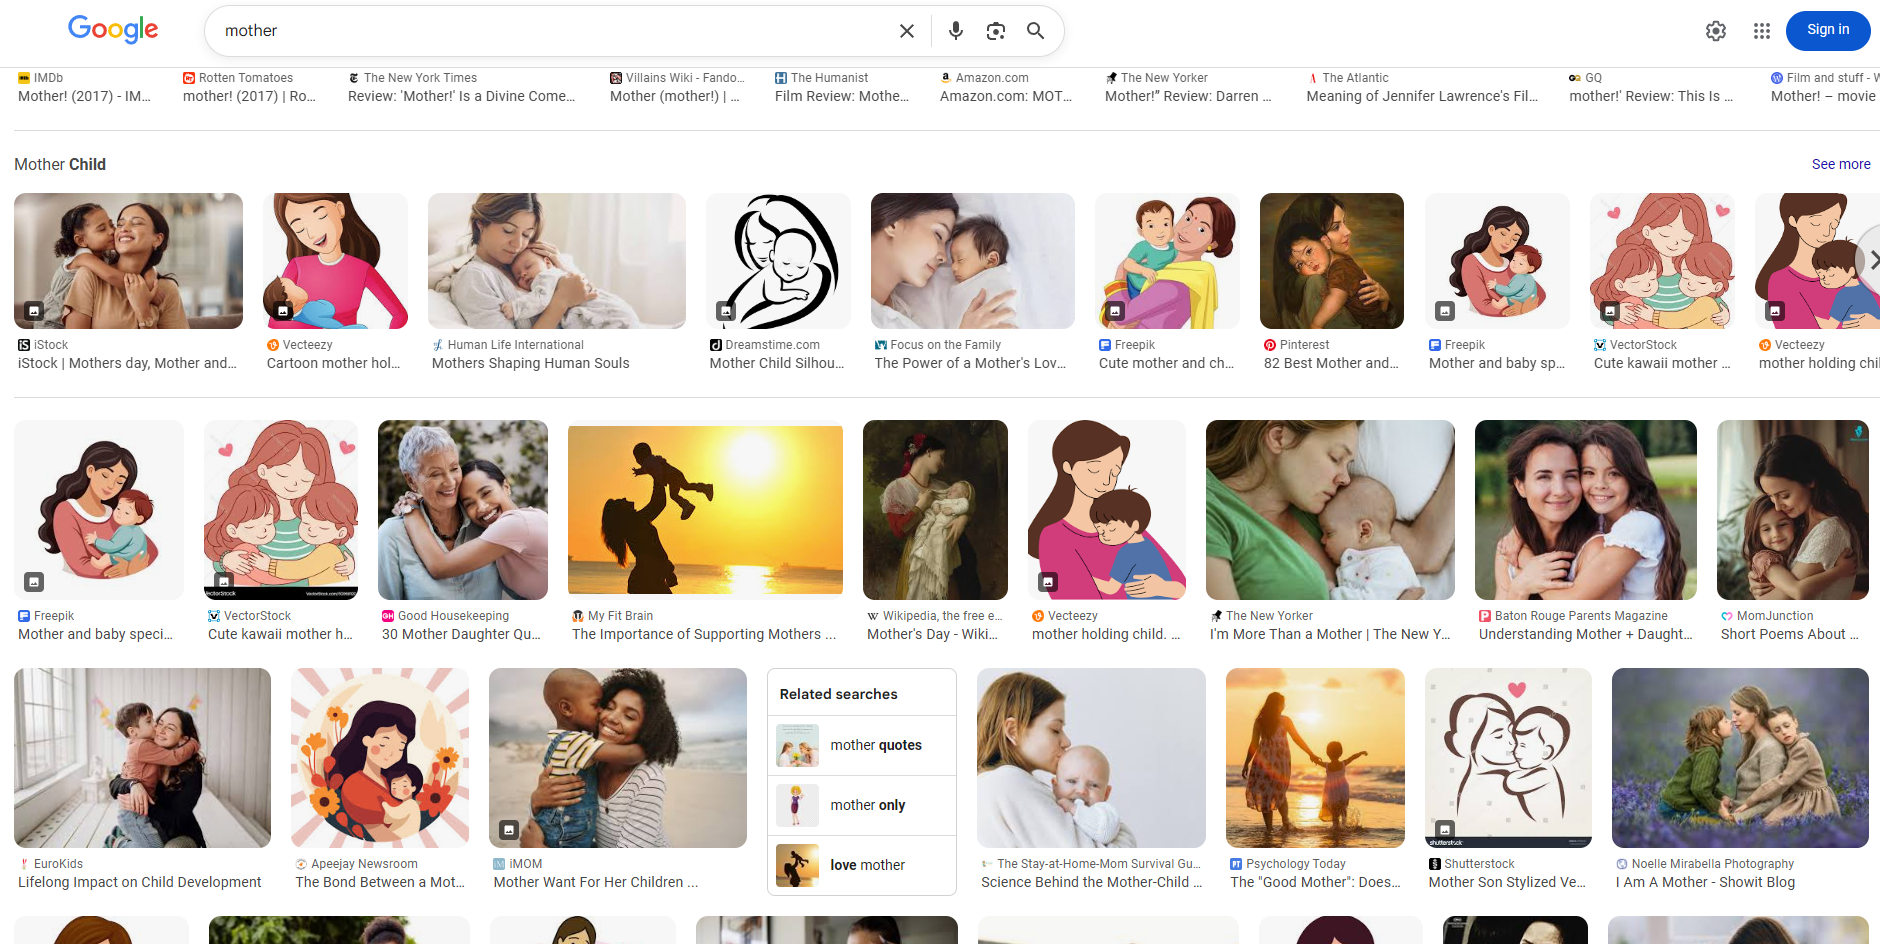Open the MomJunction mother and daughter photo
The image size is (1880, 944).
point(1793,510)
